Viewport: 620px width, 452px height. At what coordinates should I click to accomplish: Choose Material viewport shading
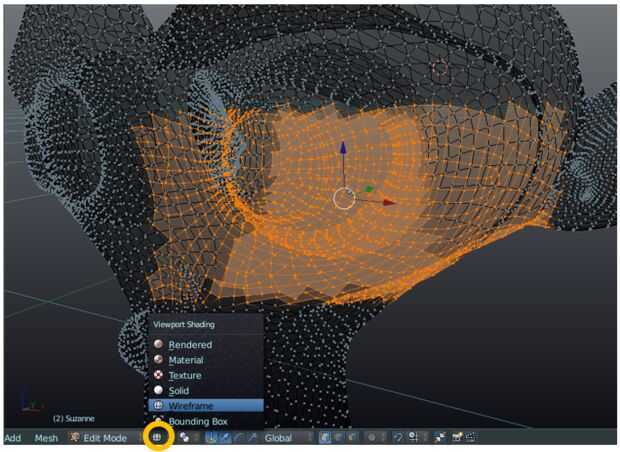point(206,360)
